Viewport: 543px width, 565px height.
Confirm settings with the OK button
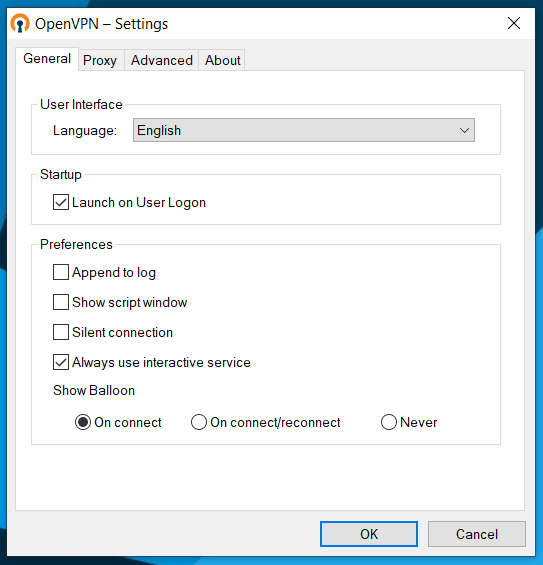369,534
